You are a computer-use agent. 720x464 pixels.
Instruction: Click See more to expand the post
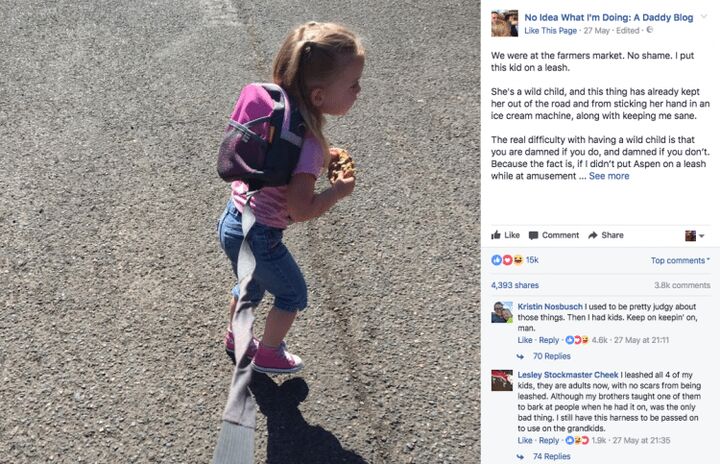[609, 176]
